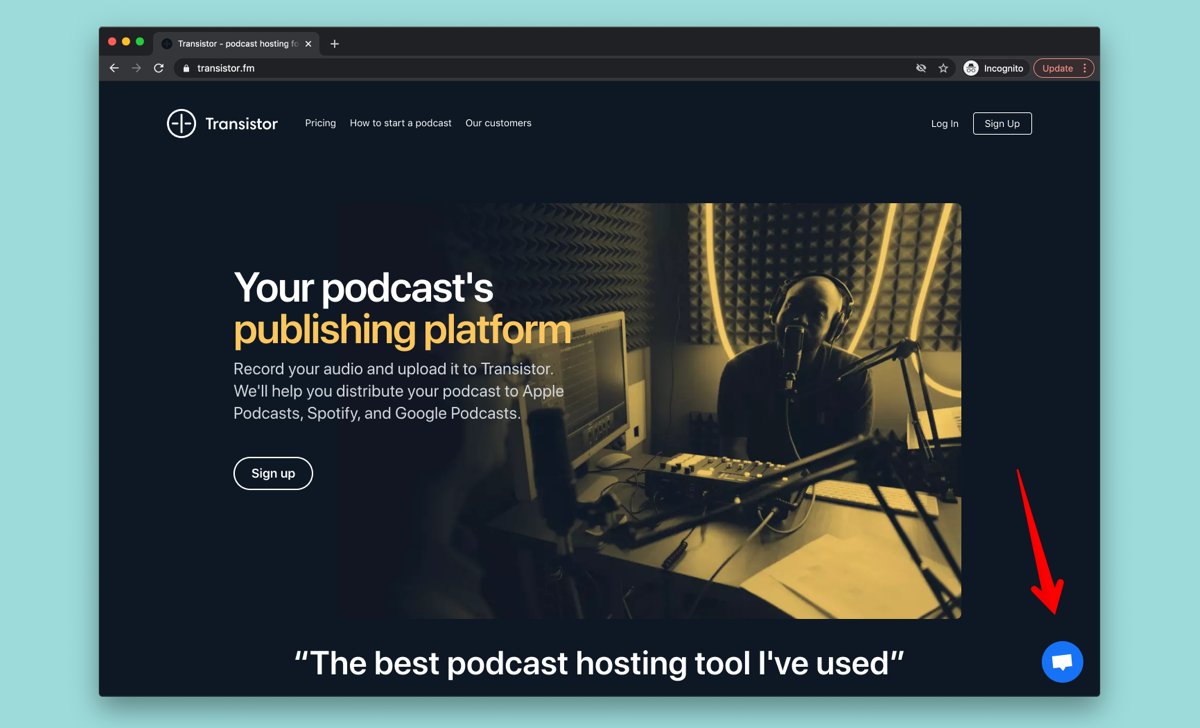Screen dimensions: 1200x728
Task: Open the Pricing page
Action: coord(320,123)
